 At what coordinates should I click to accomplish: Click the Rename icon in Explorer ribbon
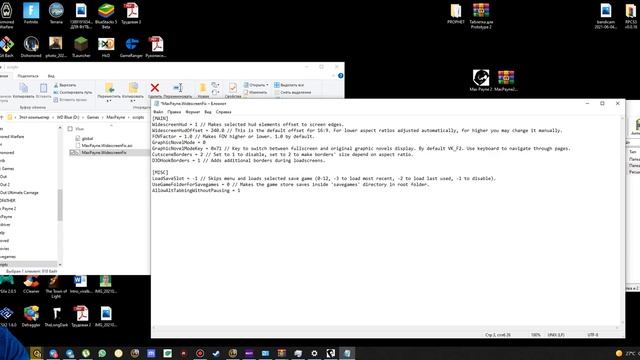click(x=178, y=87)
